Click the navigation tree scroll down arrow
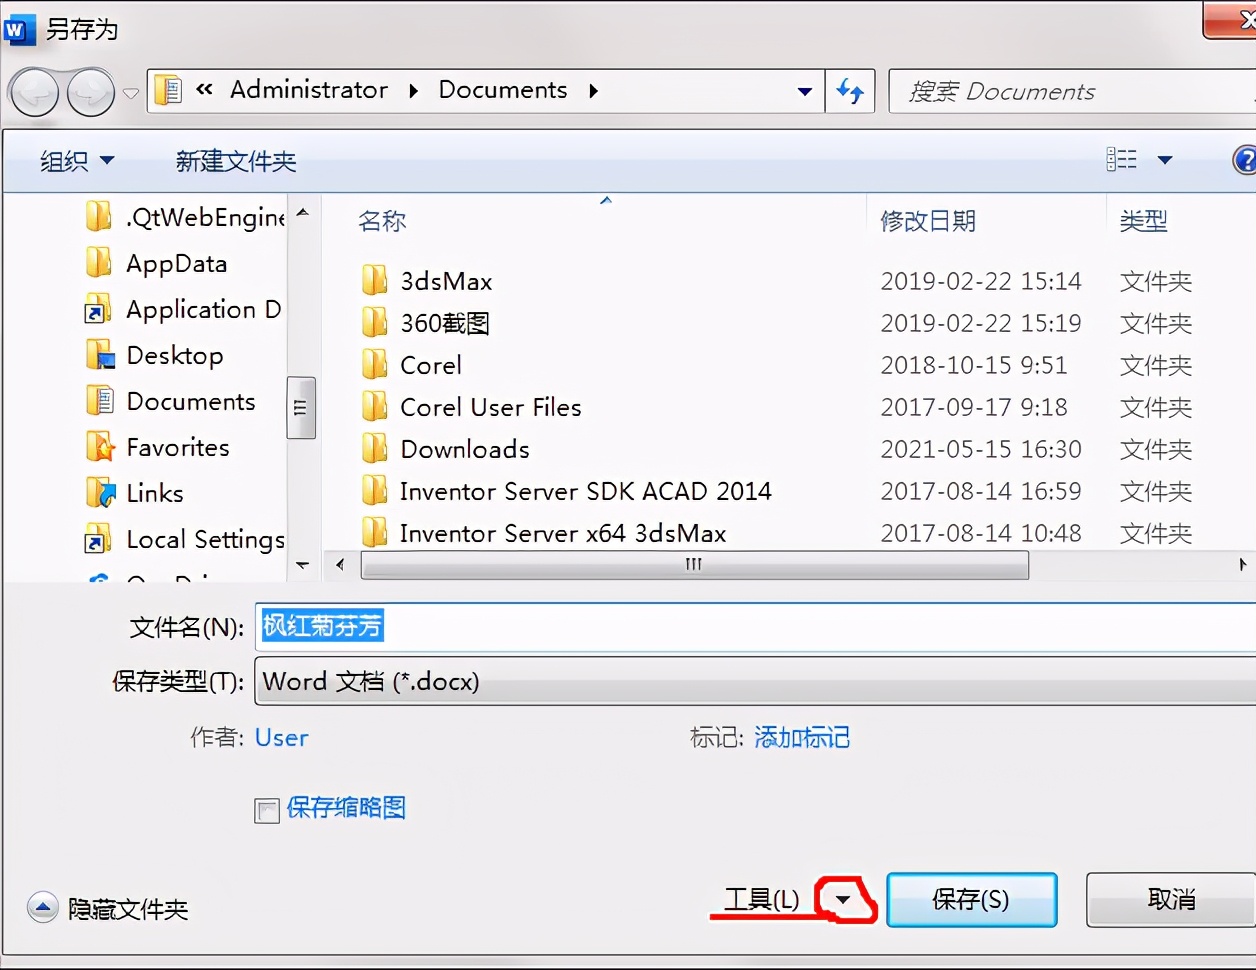Viewport: 1256px width, 970px height. pyautogui.click(x=303, y=566)
